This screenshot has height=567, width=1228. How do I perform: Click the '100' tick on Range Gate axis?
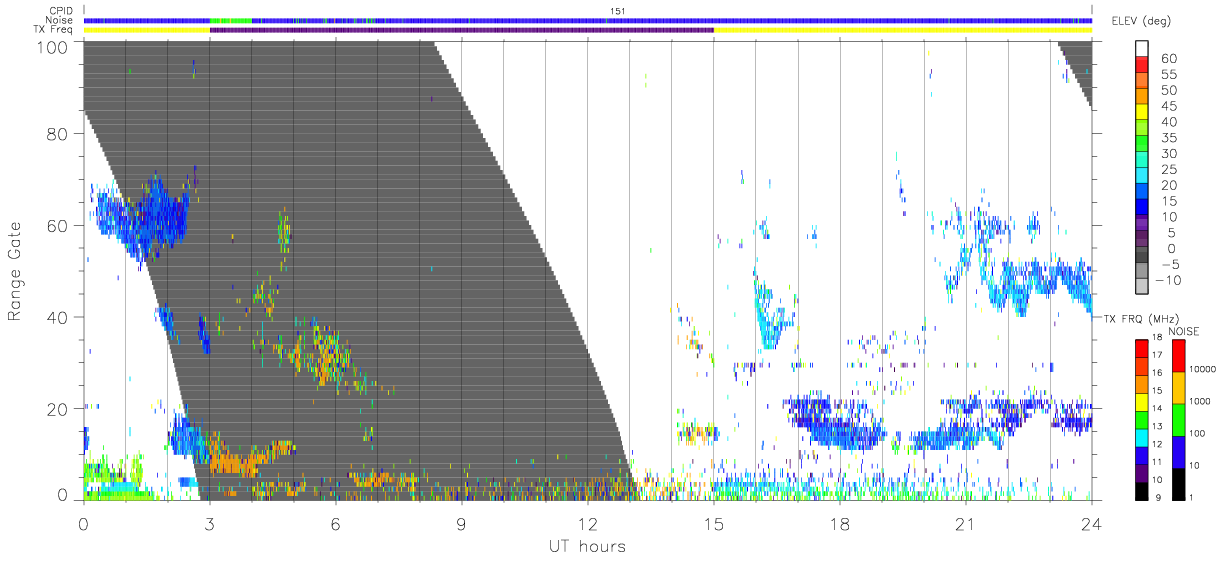(x=54, y=47)
